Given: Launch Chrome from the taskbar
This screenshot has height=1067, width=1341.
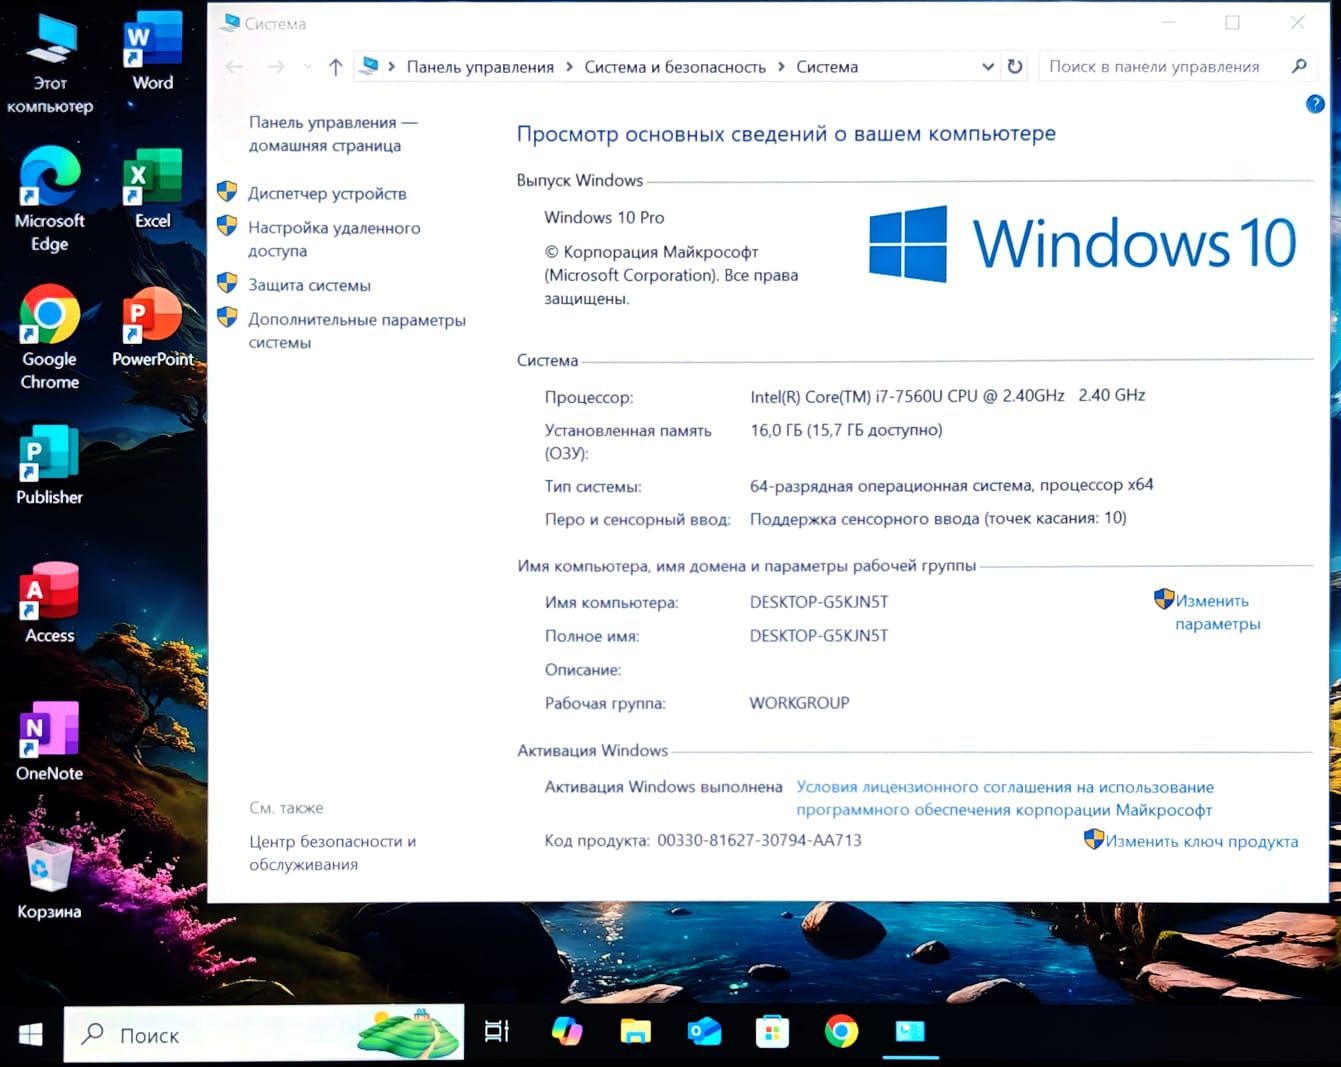Looking at the screenshot, I should (x=841, y=1032).
